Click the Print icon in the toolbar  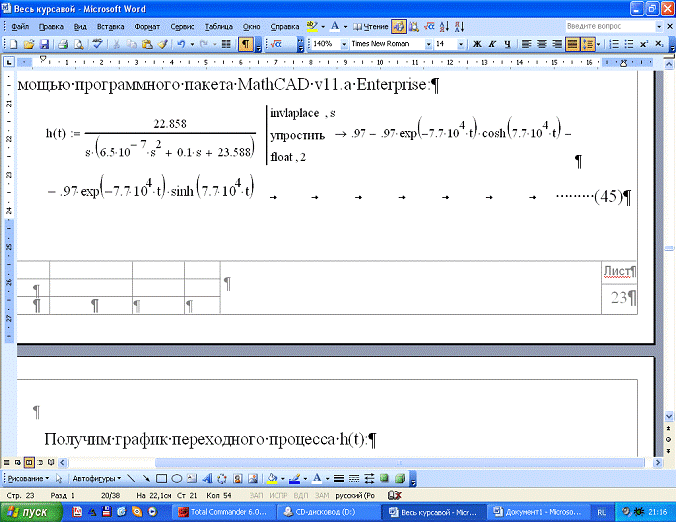(x=63, y=45)
